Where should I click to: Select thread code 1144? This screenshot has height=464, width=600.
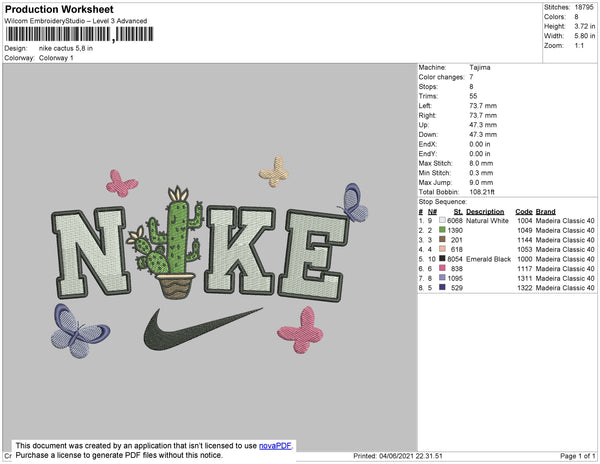click(x=525, y=240)
